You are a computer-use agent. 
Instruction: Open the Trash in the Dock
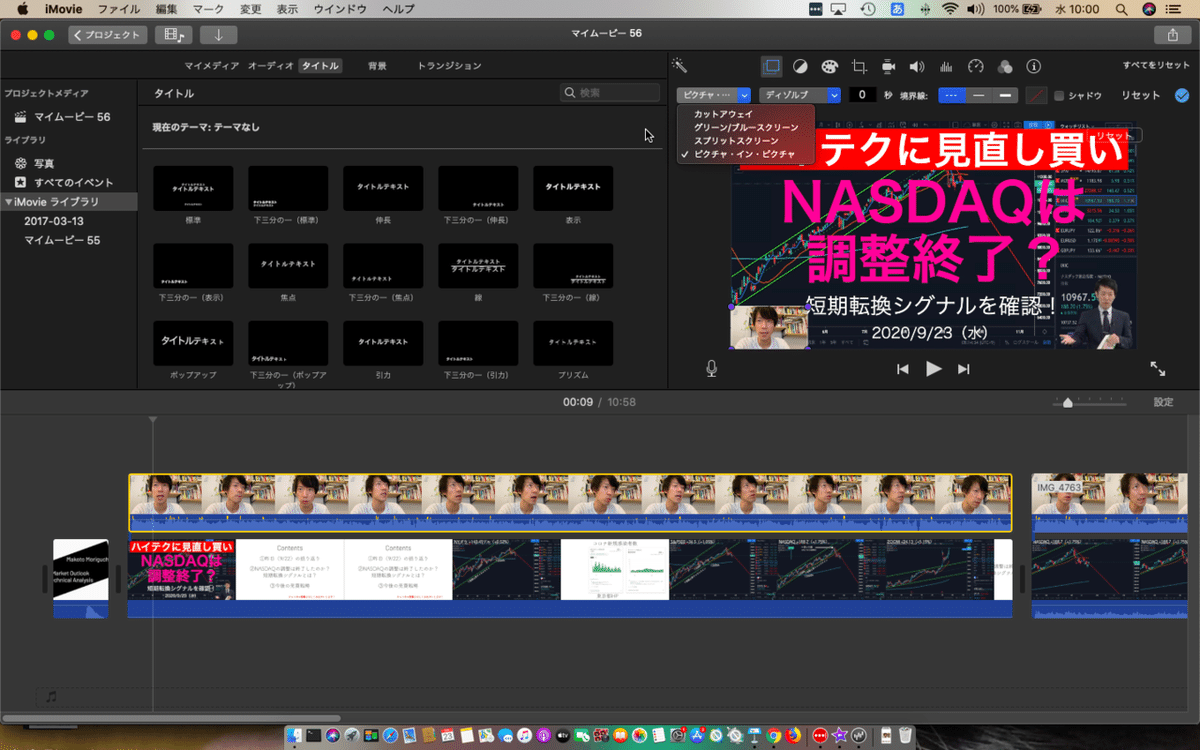905,735
